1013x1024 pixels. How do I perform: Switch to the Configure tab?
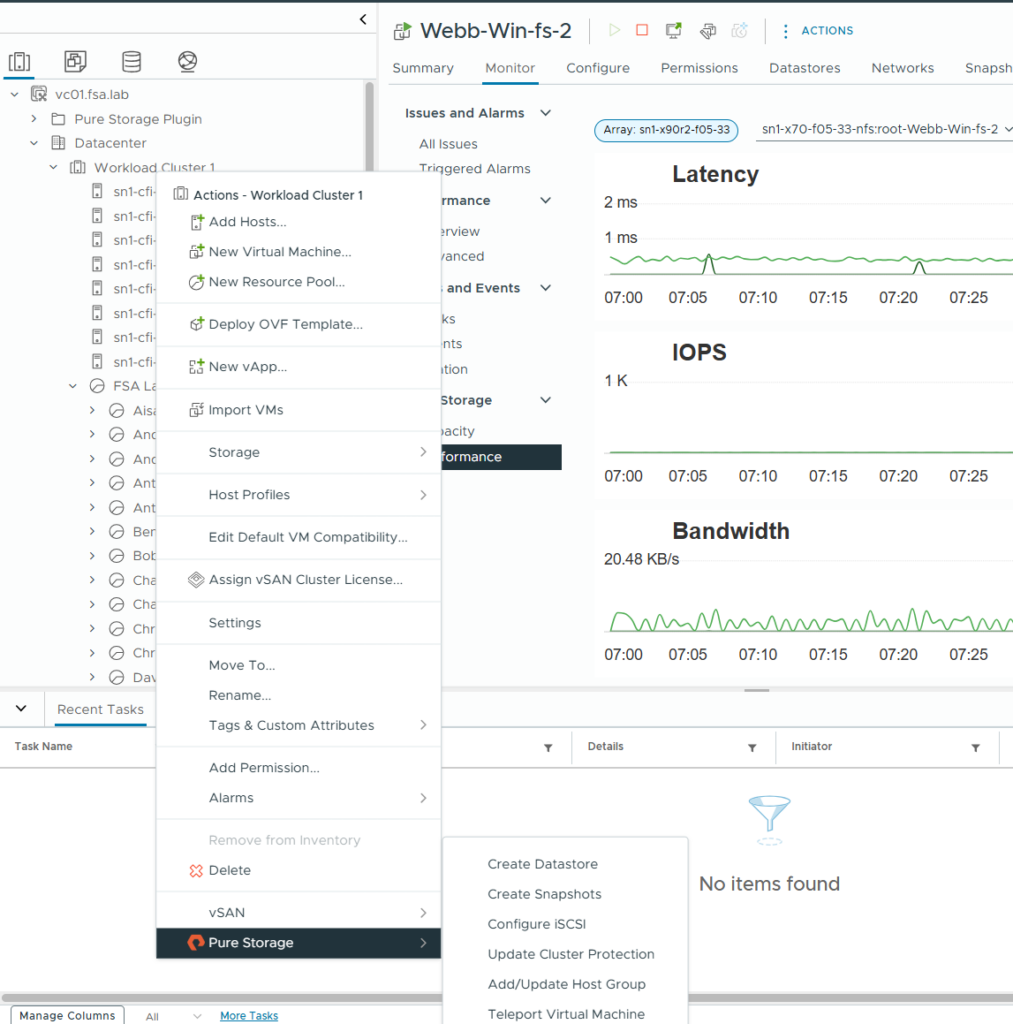pos(598,68)
